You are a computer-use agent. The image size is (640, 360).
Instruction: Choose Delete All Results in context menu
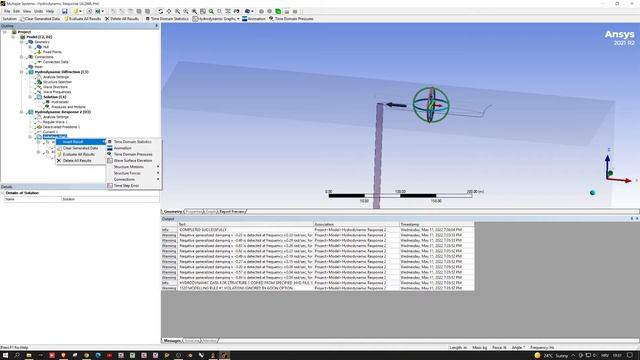click(80, 161)
